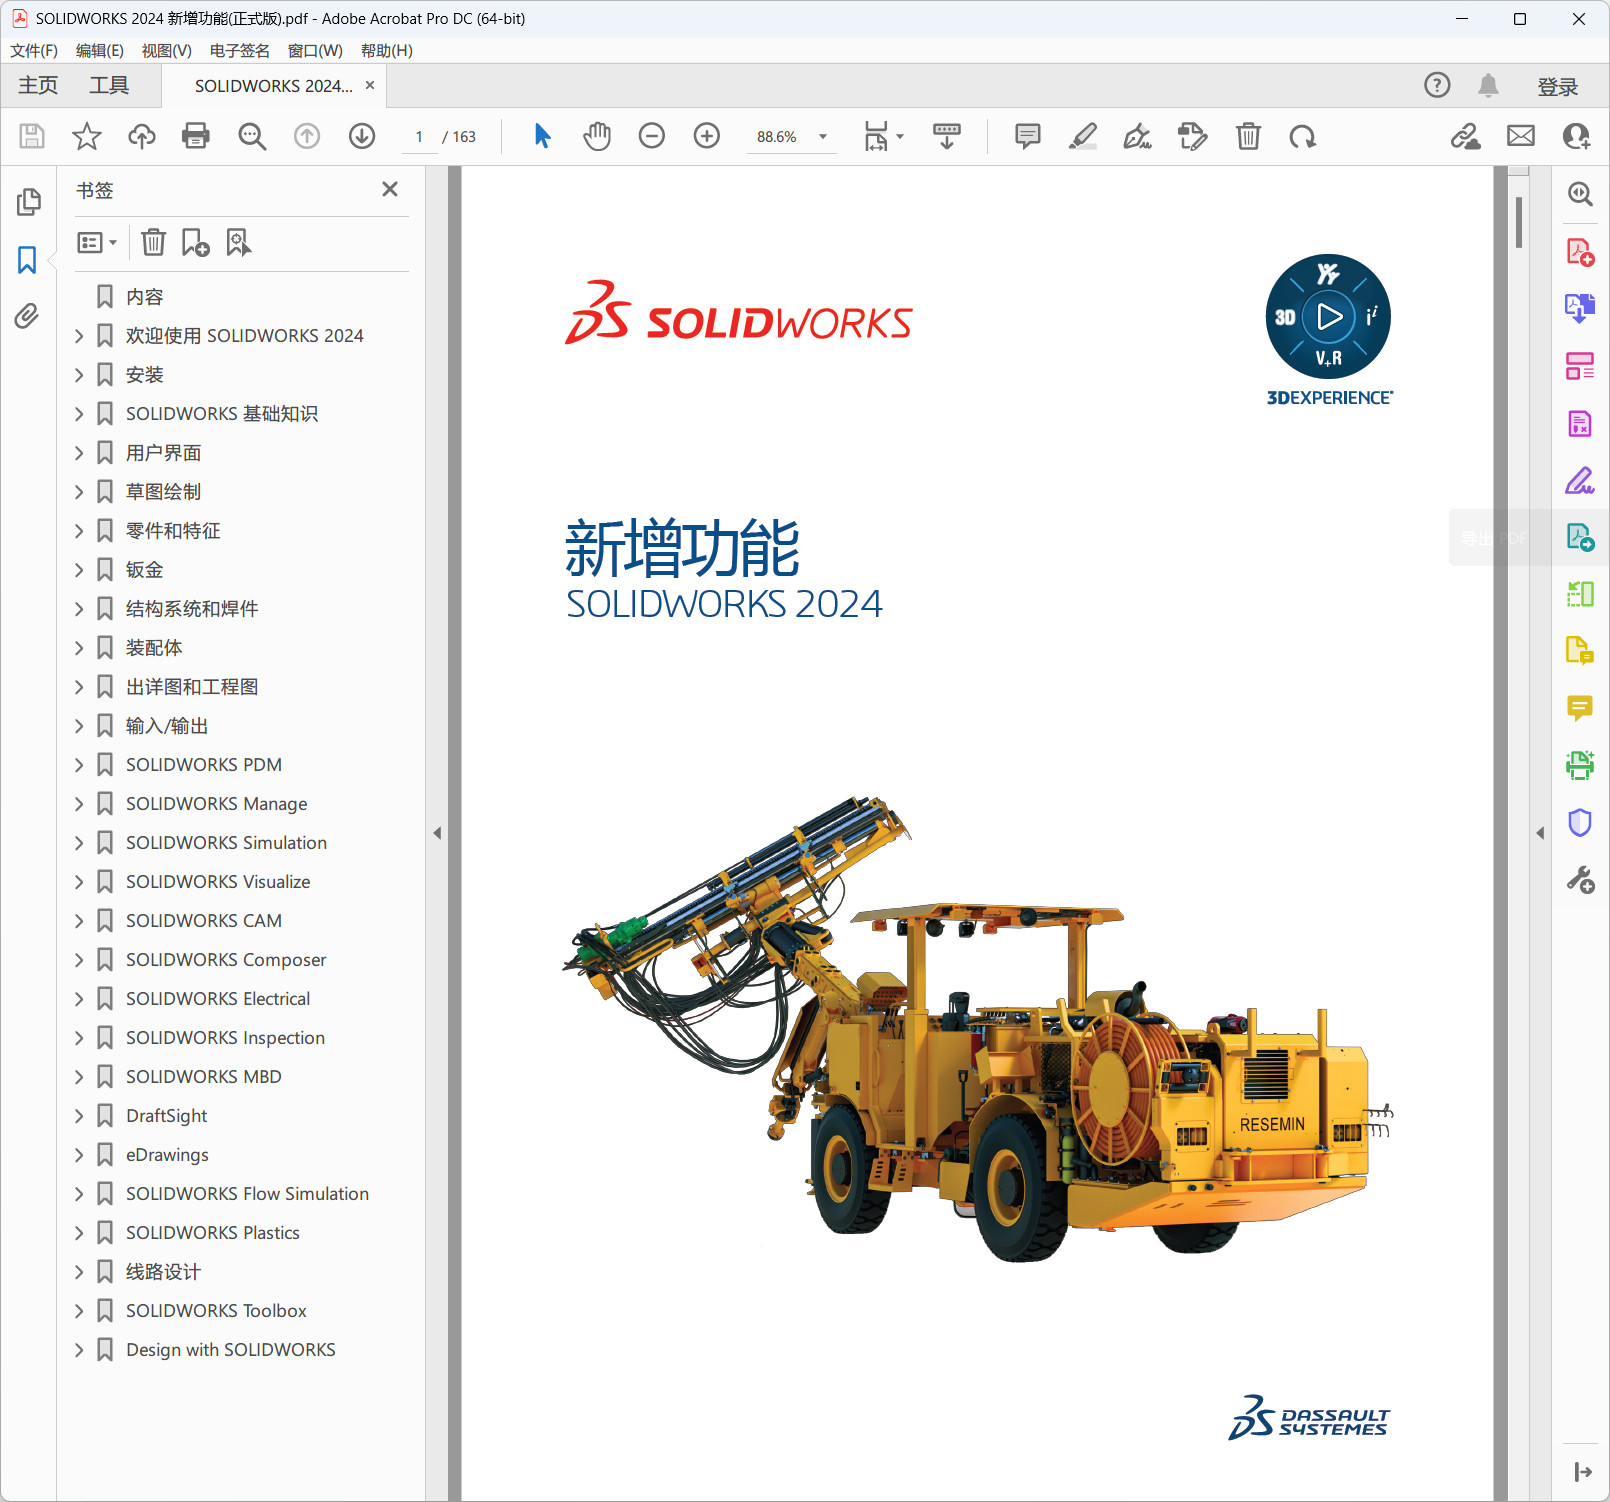Screen dimensions: 1610x1502
Task: Click the zoom percentage field
Action: (777, 137)
